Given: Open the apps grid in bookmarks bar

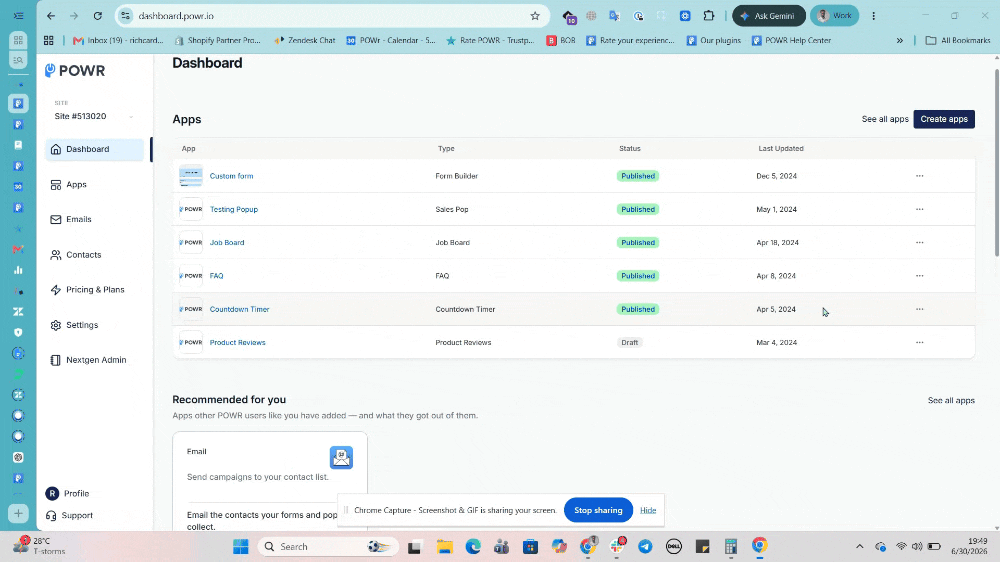Looking at the screenshot, I should pos(48,40).
